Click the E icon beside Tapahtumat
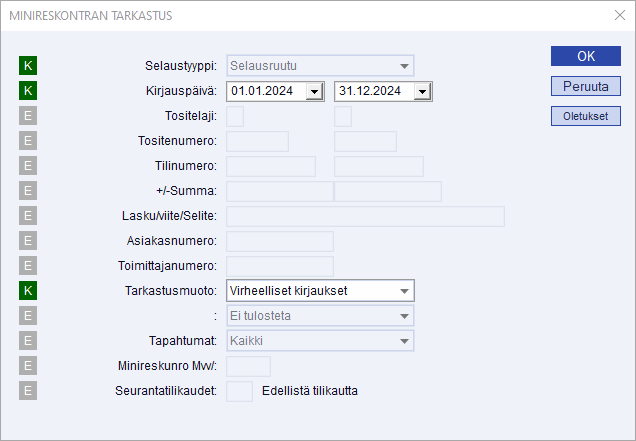Screen dimensions: 636x441 coord(28,341)
